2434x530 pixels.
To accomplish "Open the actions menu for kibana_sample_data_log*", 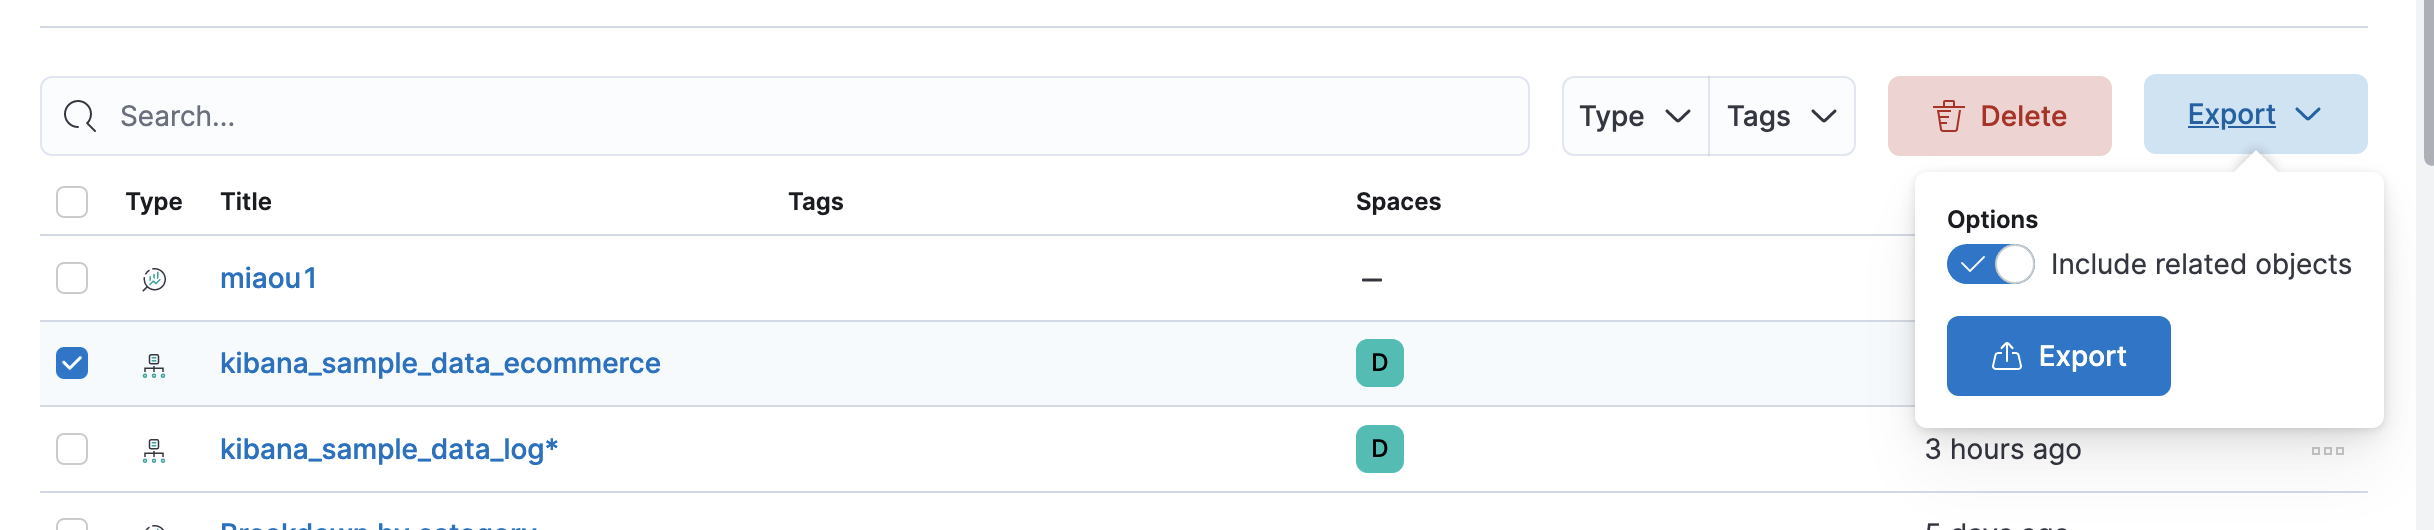I will [x=2327, y=451].
